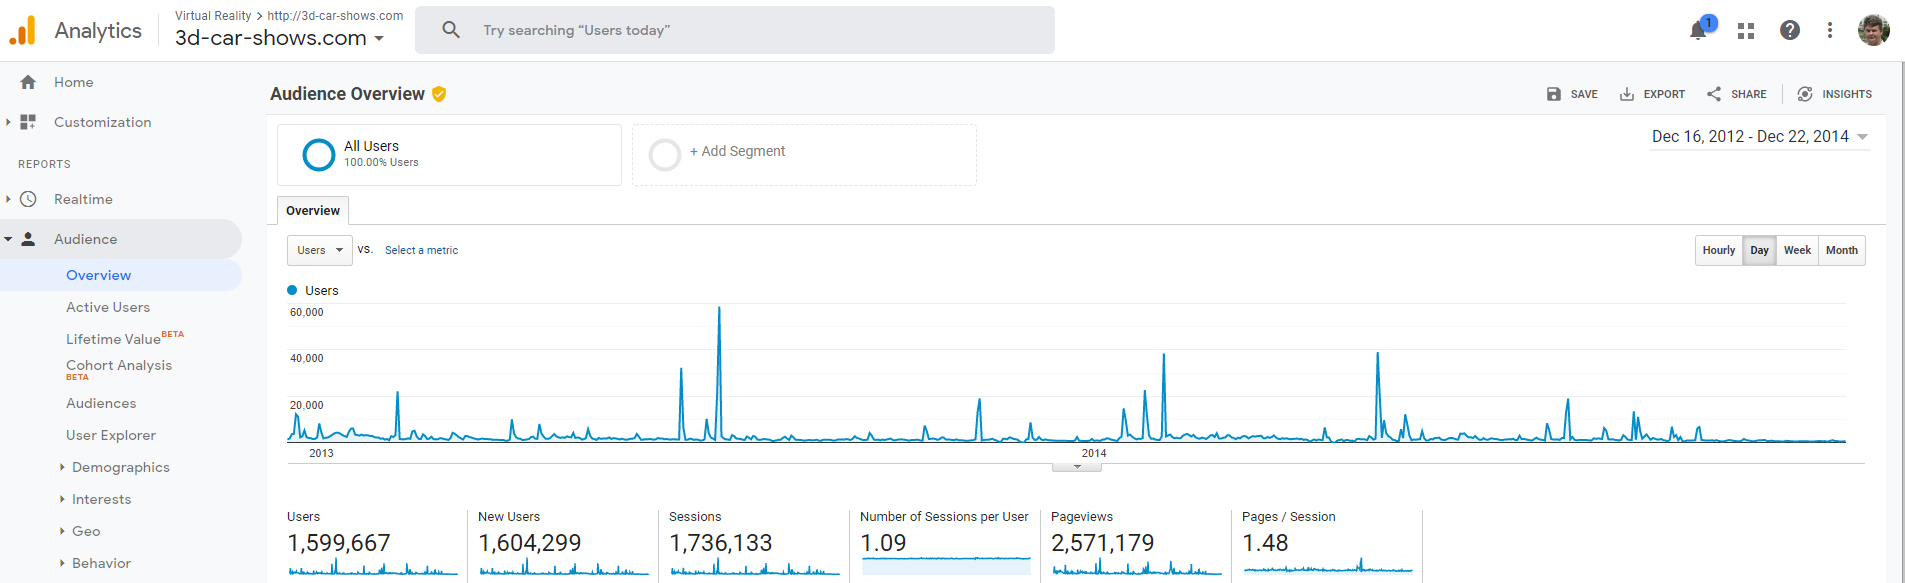
Task: Click the Users value 1,599,667
Action: click(339, 543)
